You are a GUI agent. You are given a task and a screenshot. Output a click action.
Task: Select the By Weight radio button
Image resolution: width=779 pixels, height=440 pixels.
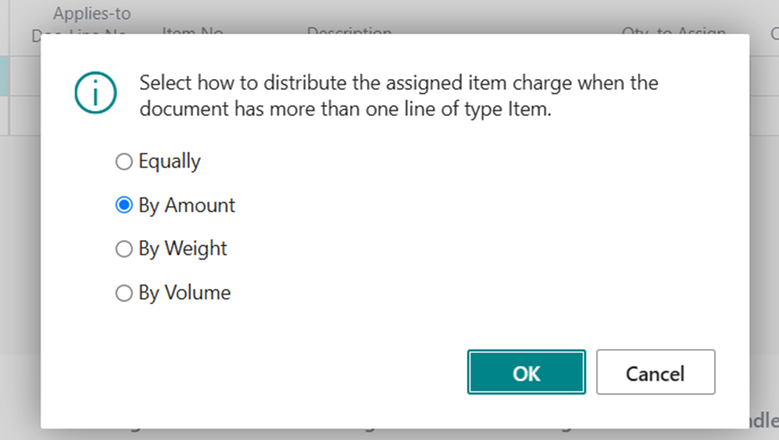[124, 249]
